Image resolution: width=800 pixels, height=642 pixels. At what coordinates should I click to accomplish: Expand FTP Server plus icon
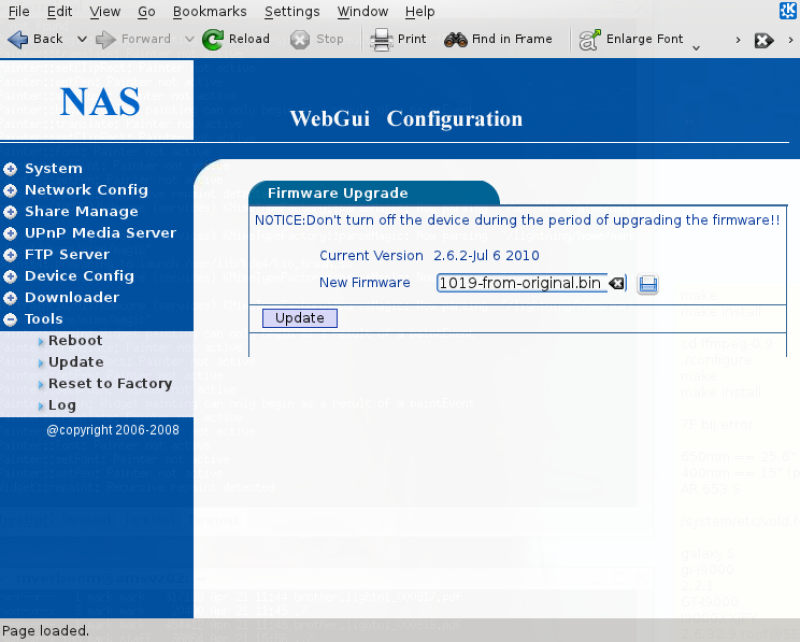click(x=10, y=255)
